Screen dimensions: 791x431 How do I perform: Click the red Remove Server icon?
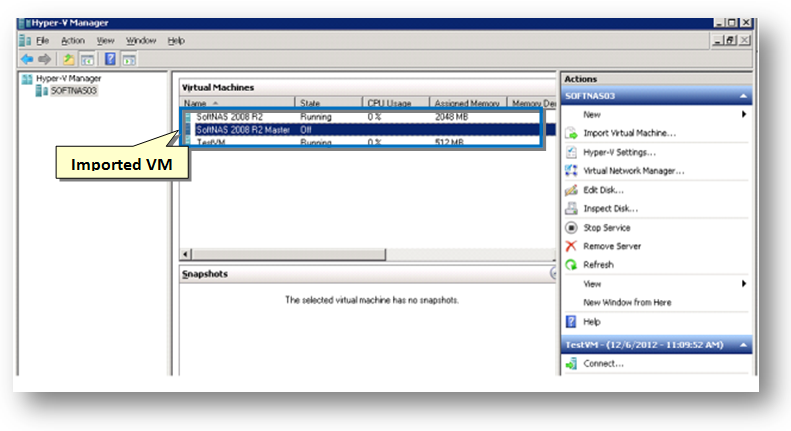click(x=571, y=246)
